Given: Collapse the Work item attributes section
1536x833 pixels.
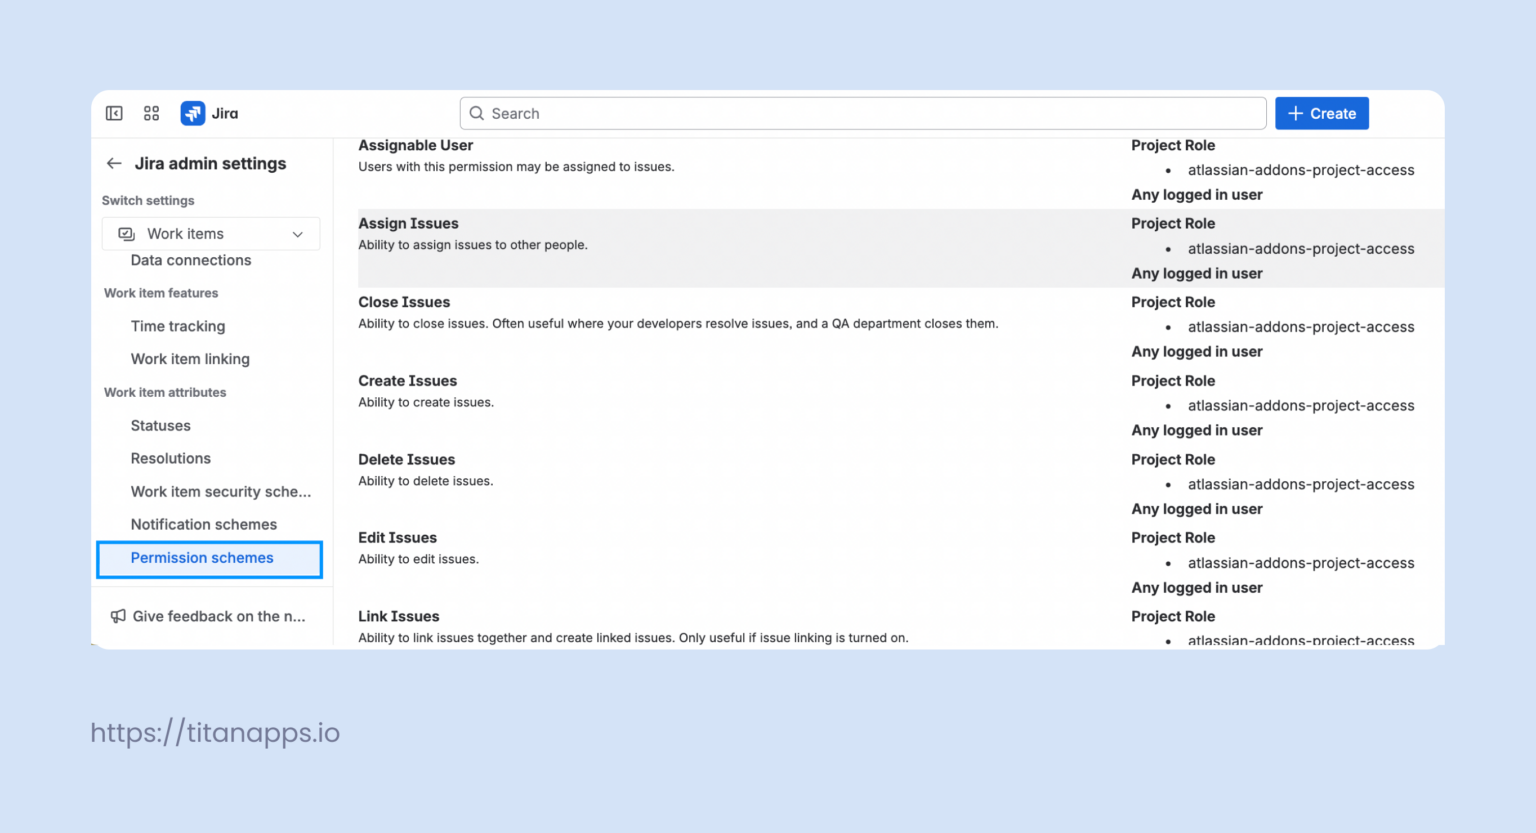Looking at the screenshot, I should point(164,392).
